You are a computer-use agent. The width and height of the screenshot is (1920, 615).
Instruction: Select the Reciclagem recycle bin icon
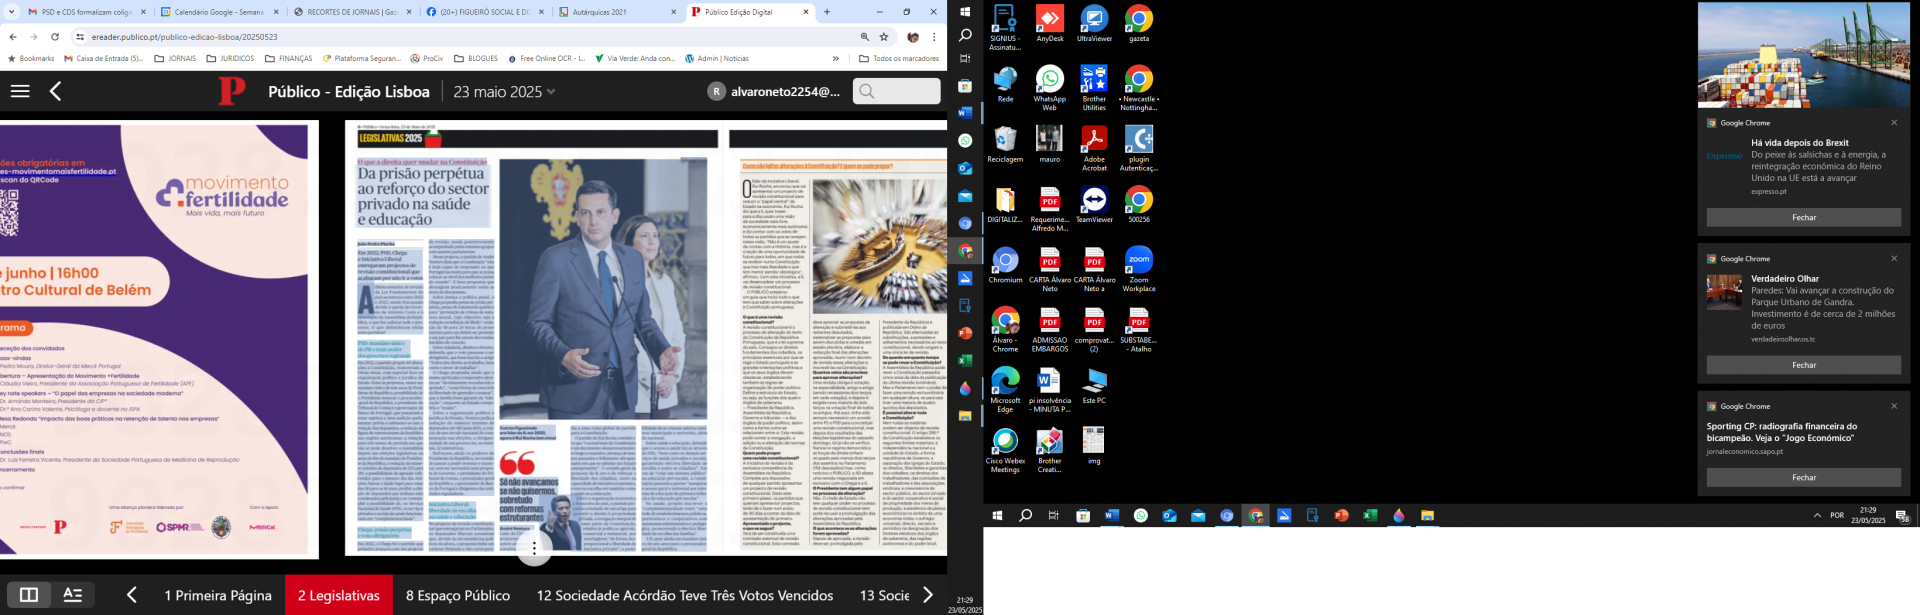[1005, 144]
